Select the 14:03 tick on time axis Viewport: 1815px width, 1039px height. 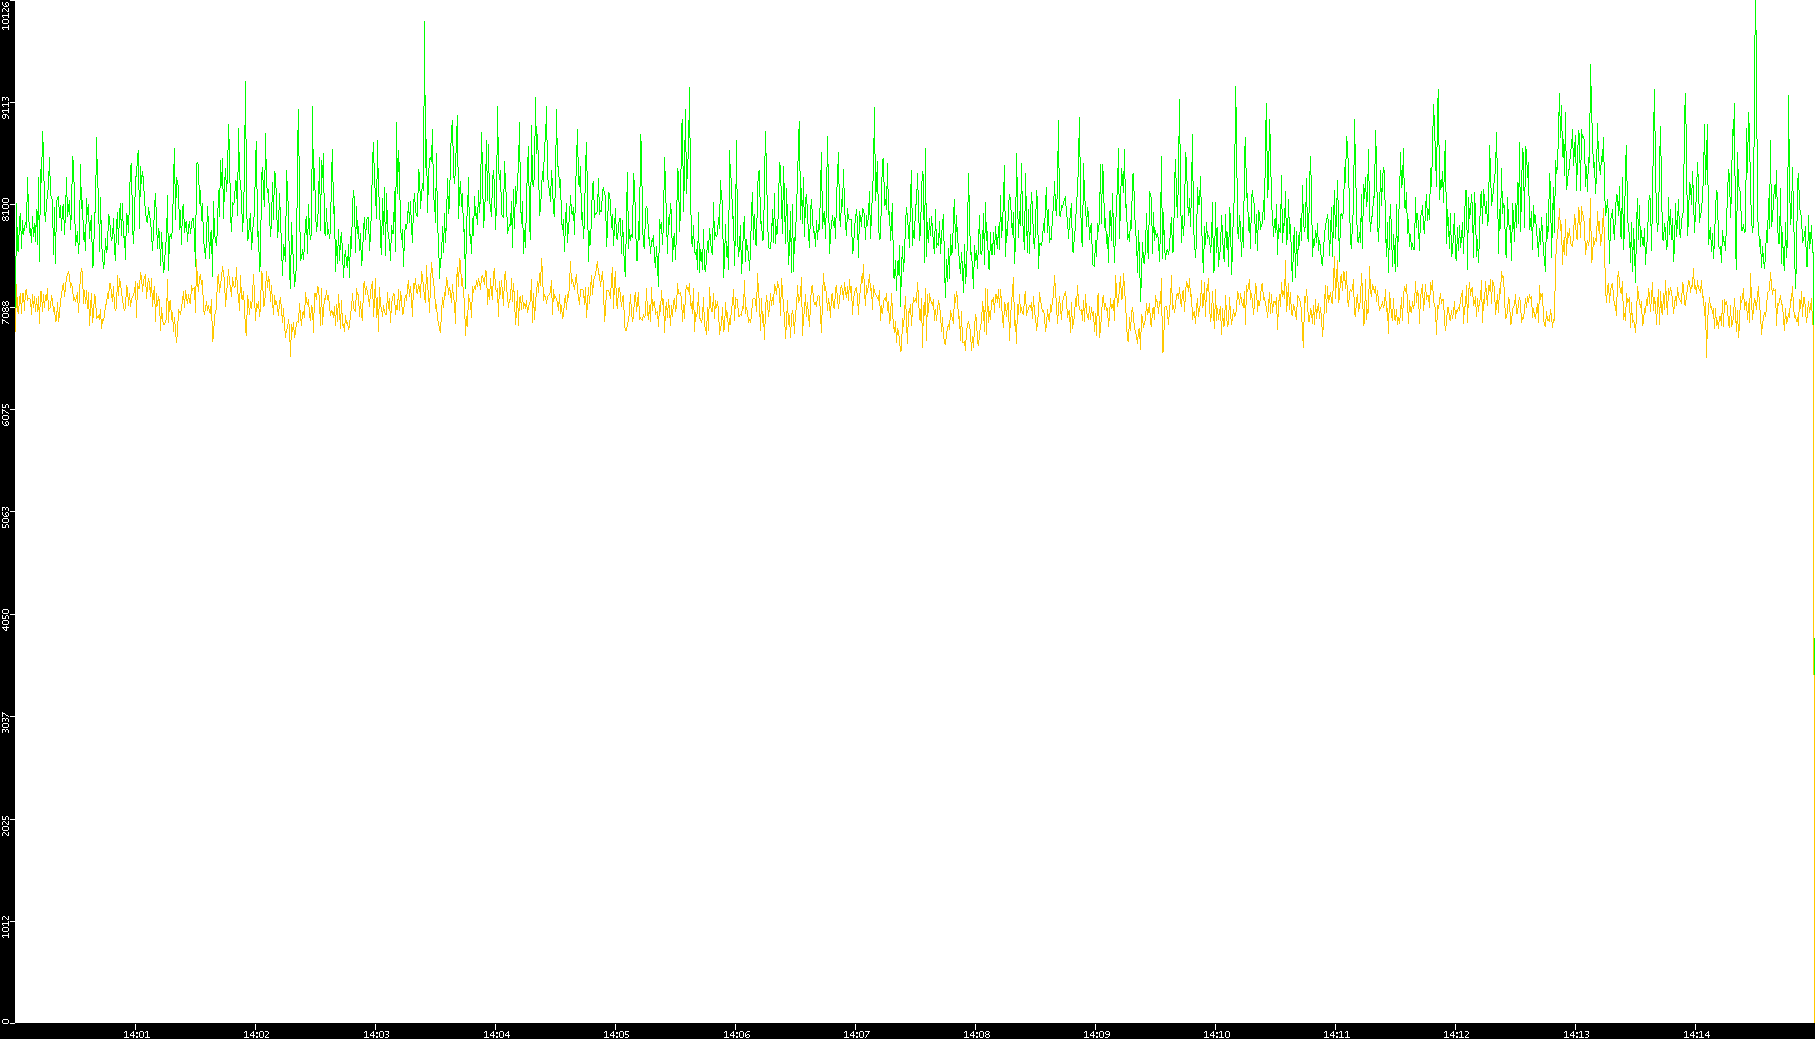(376, 1033)
